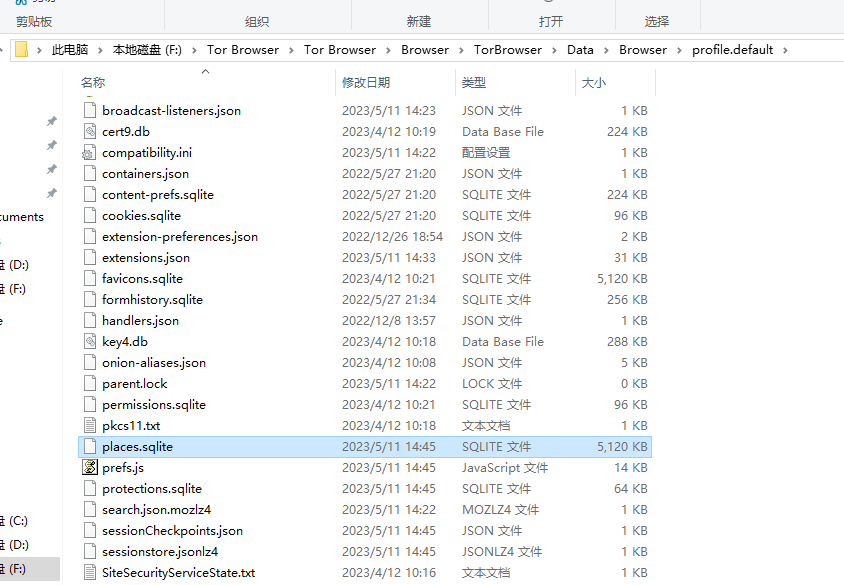Viewport: 844px width, 585px height.
Task: Expand chevron after second Tor Browser breadcrumb
Action: (388, 50)
